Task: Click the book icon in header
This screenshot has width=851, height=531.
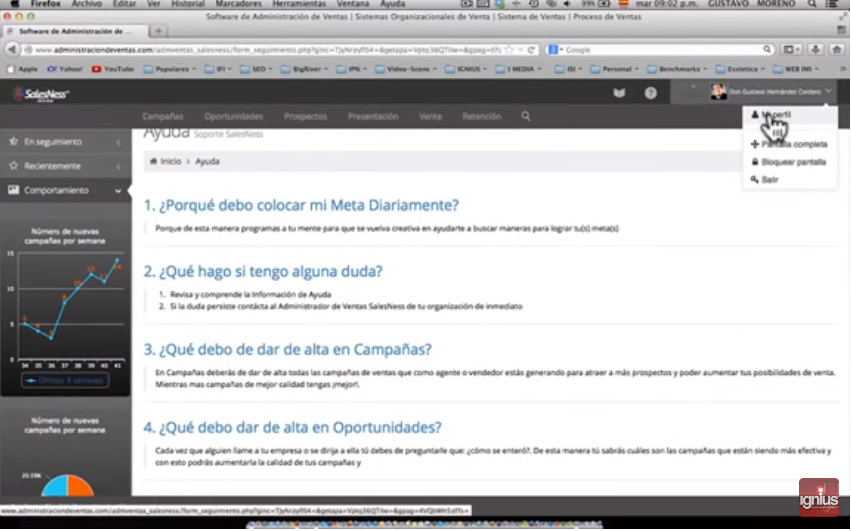Action: (619, 93)
